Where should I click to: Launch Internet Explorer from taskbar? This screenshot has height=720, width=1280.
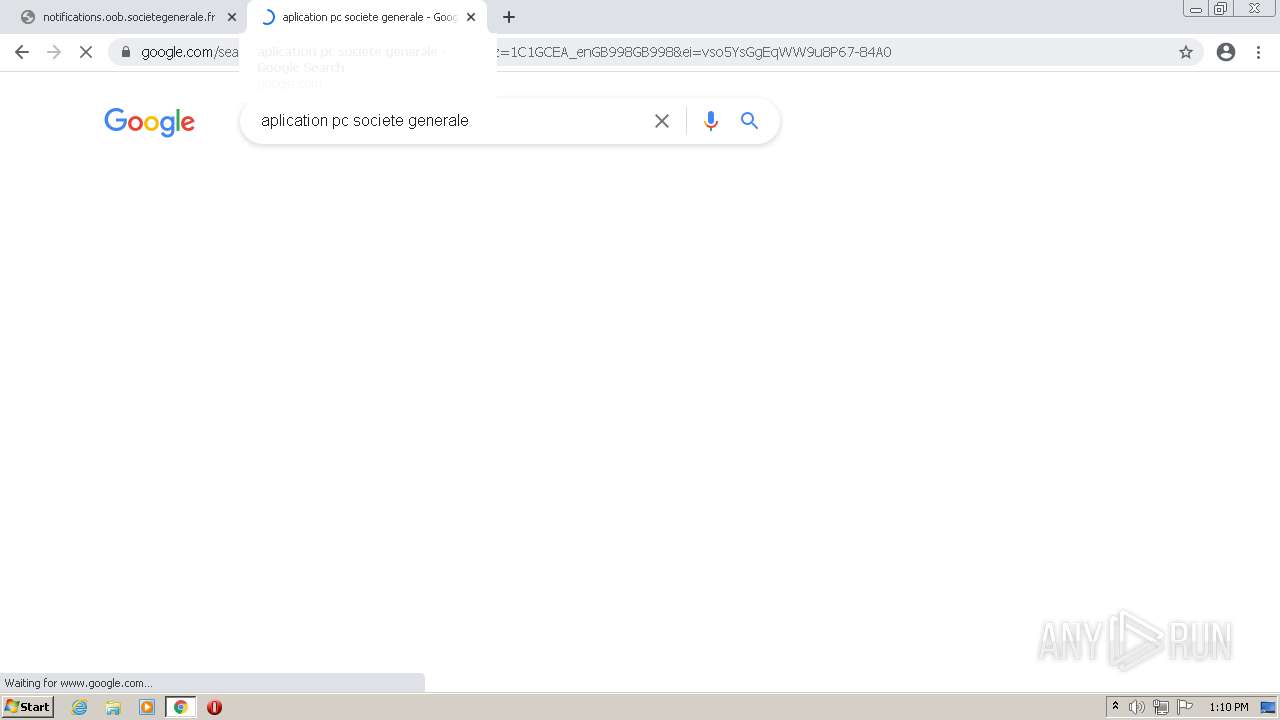click(80, 707)
